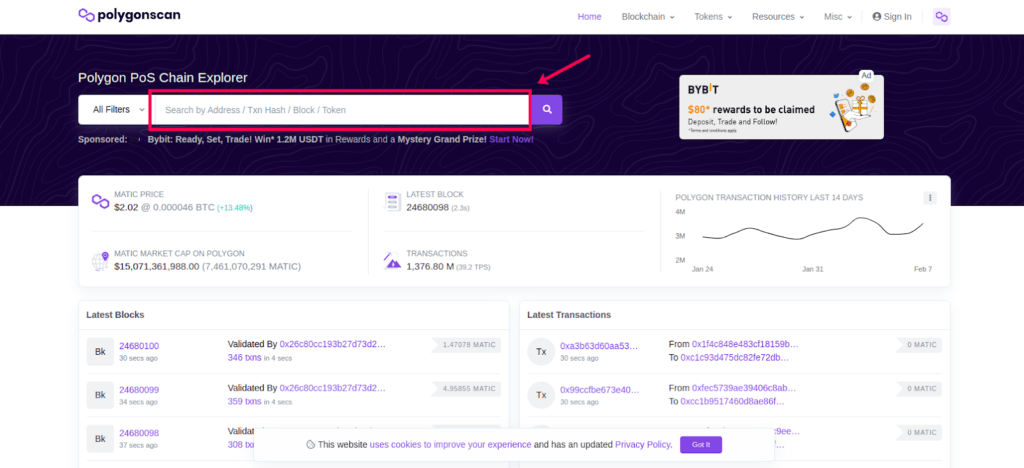Click the MATIC price value $2.02
1024x468 pixels.
coord(126,208)
